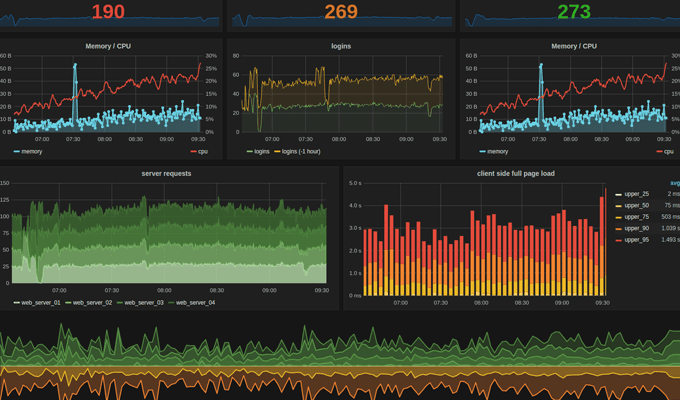
Task: Click the red upper_95 legend color swatch
Action: [x=618, y=241]
